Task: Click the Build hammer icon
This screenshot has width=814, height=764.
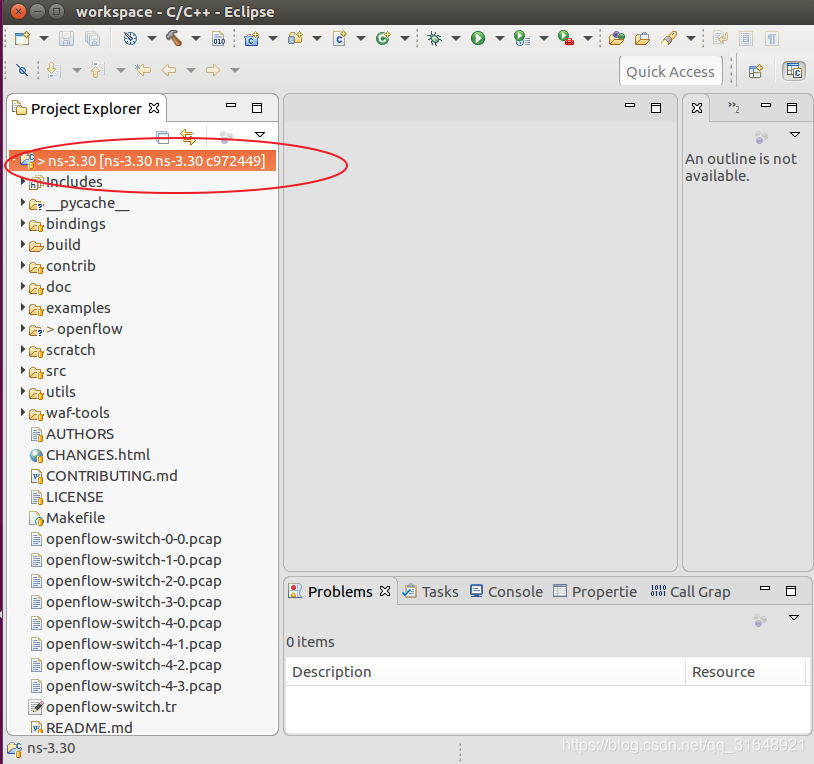Action: [174, 38]
